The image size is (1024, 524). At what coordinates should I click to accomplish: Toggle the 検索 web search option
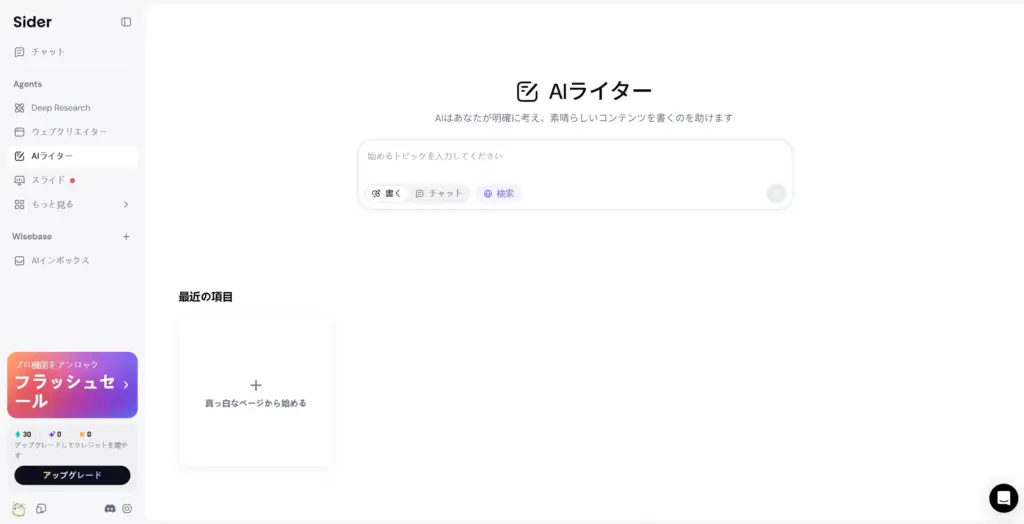[x=499, y=193]
